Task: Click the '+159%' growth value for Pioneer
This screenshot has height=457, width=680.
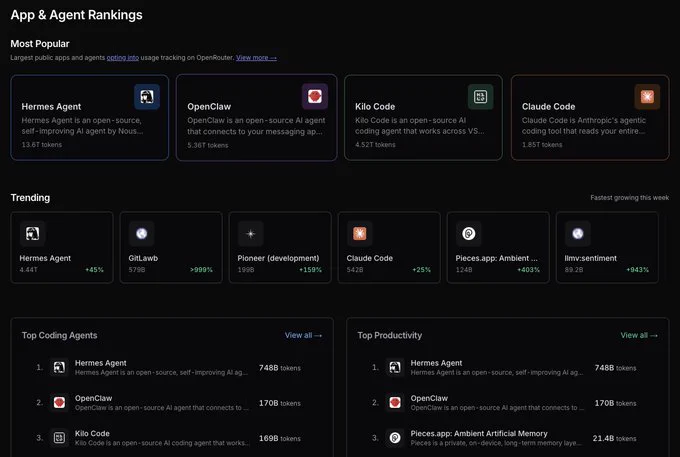Action: [311, 270]
